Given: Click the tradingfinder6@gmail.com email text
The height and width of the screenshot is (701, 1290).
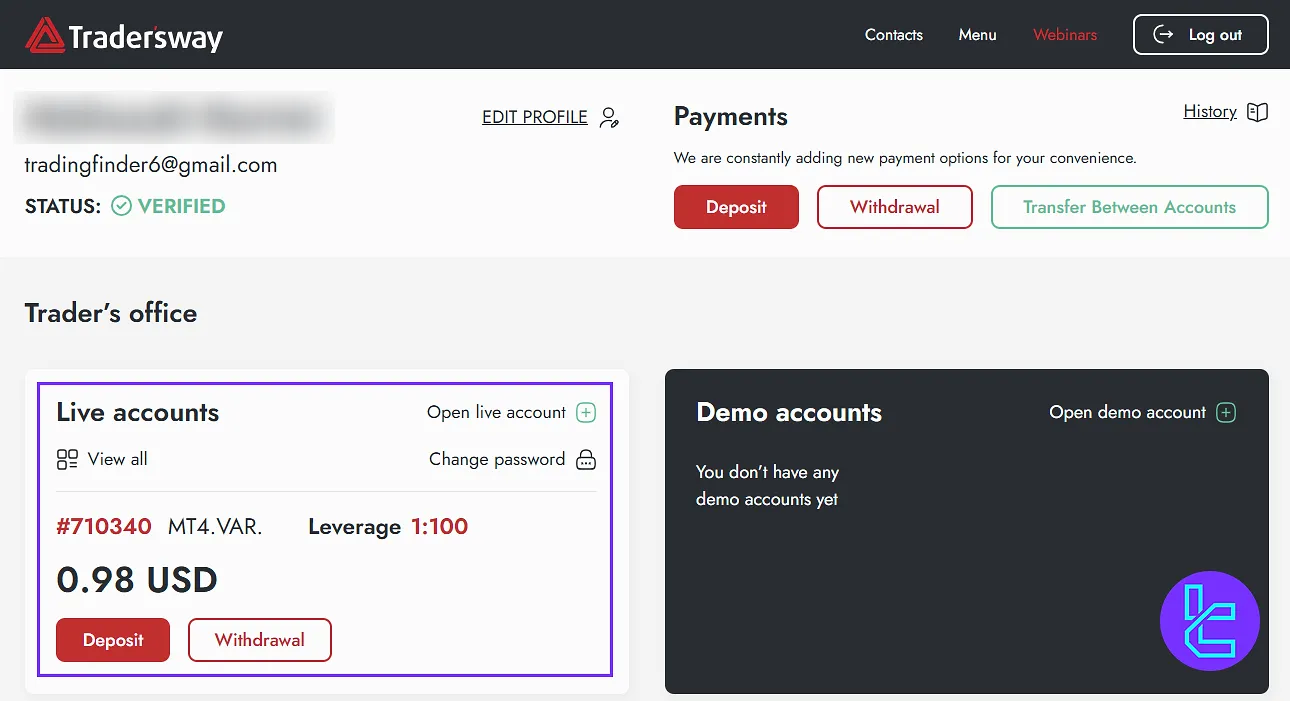Looking at the screenshot, I should (151, 165).
